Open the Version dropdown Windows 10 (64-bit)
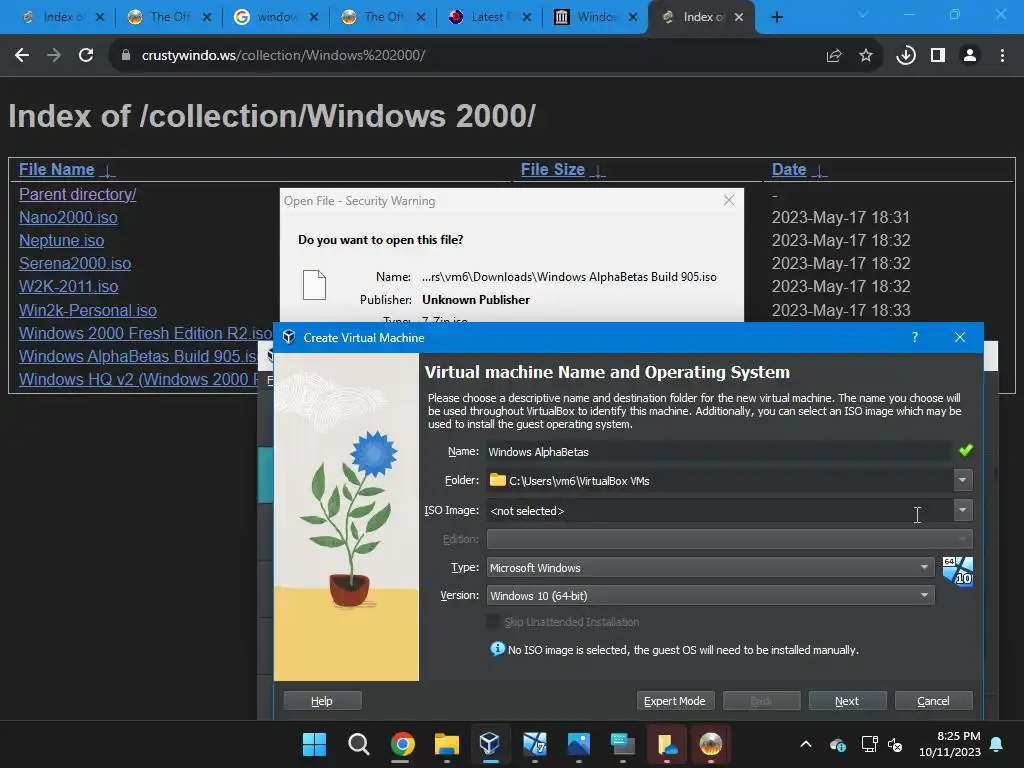The image size is (1024, 768). (711, 596)
